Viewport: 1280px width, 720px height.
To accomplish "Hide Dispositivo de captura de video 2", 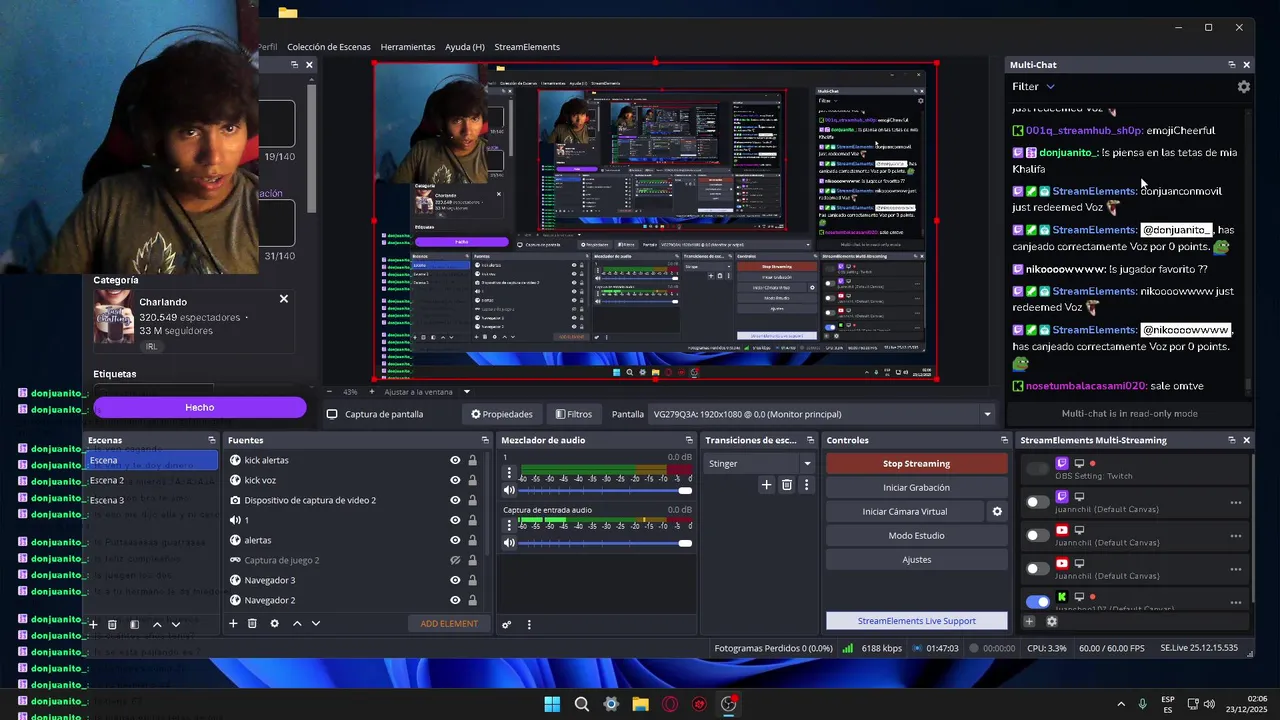I will click(455, 500).
